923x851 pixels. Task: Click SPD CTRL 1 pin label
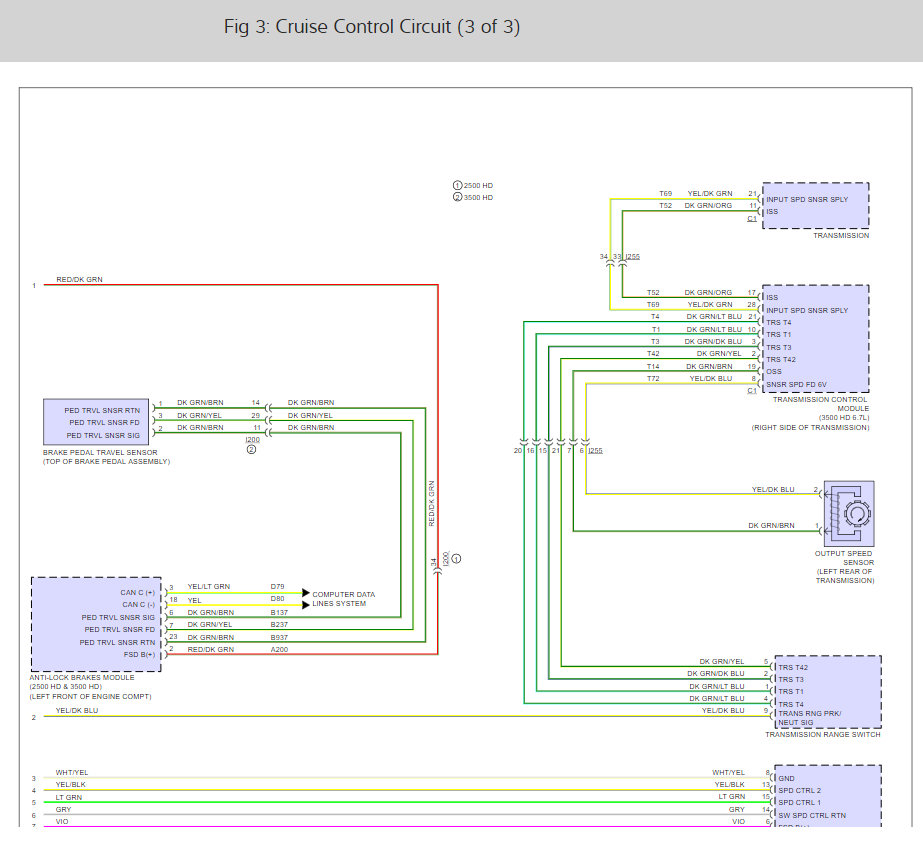coord(799,803)
